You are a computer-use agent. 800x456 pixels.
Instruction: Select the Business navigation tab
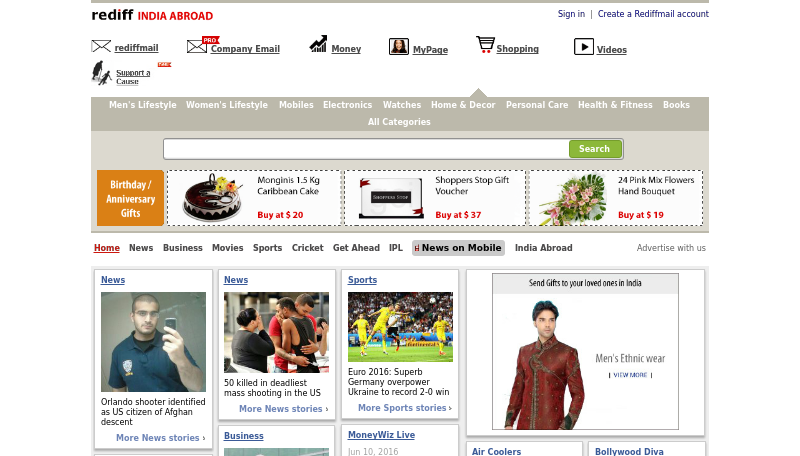coord(183,248)
